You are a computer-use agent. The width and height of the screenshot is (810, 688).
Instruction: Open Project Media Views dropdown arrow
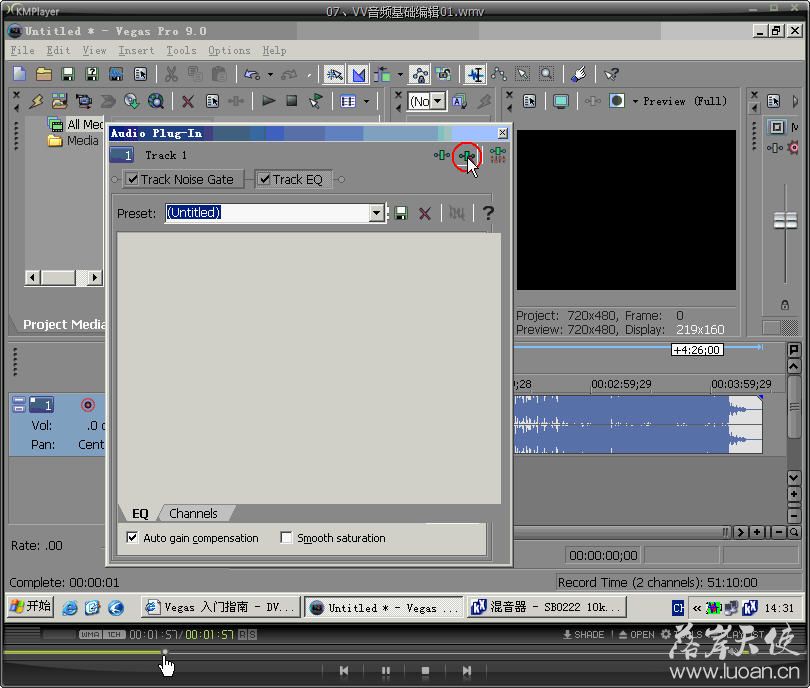(x=366, y=101)
